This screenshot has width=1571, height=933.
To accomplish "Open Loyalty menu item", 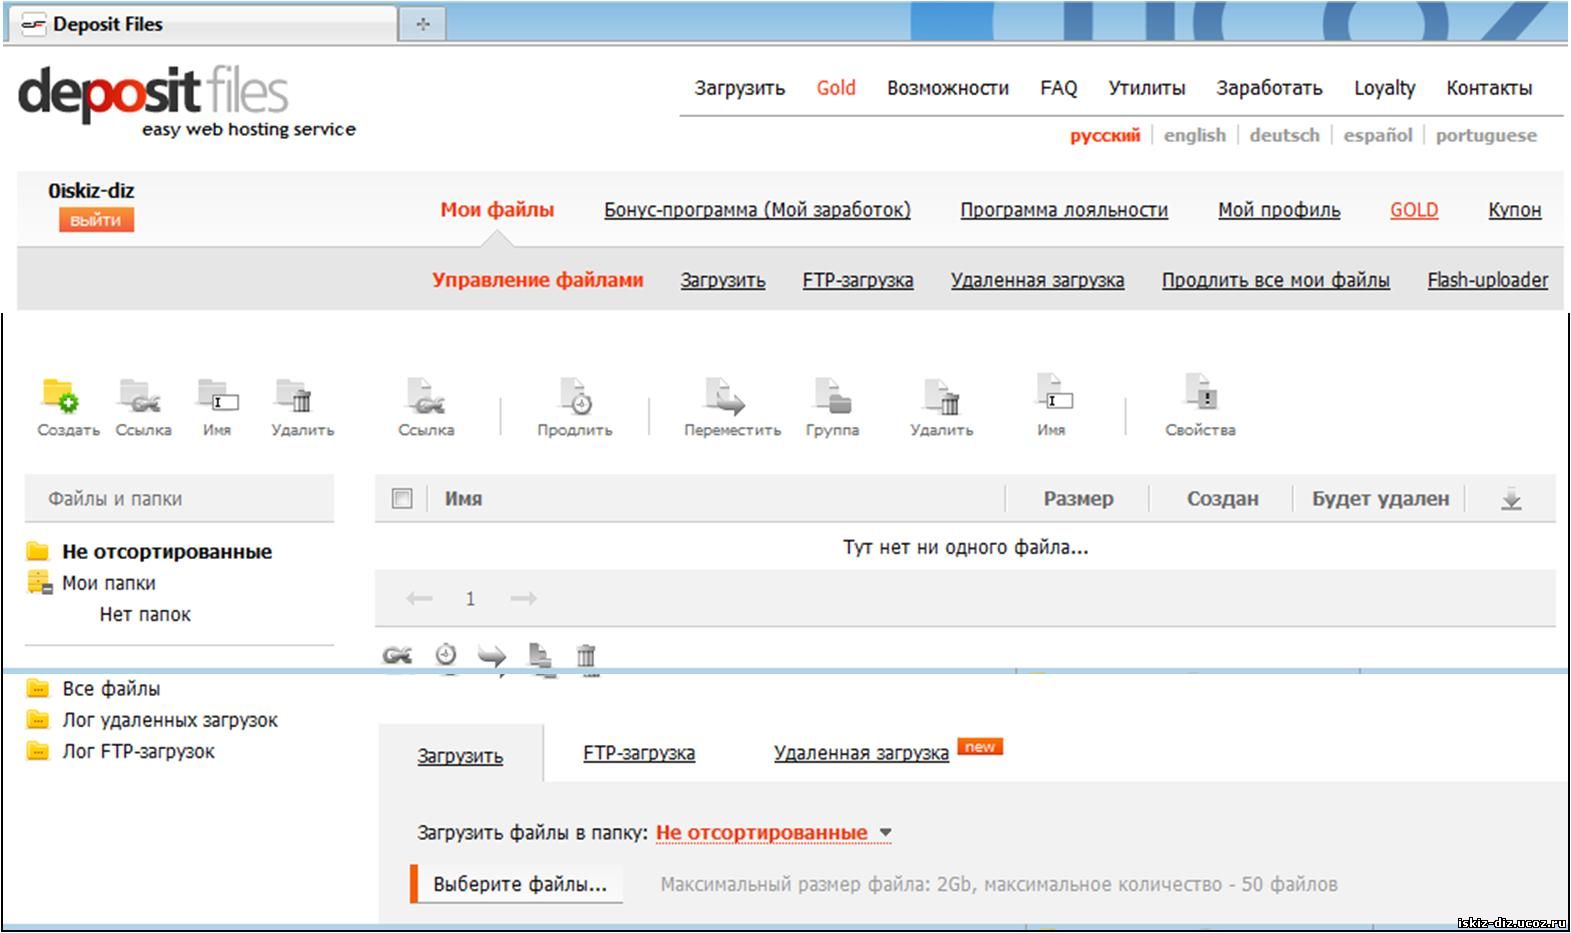I will point(1385,88).
